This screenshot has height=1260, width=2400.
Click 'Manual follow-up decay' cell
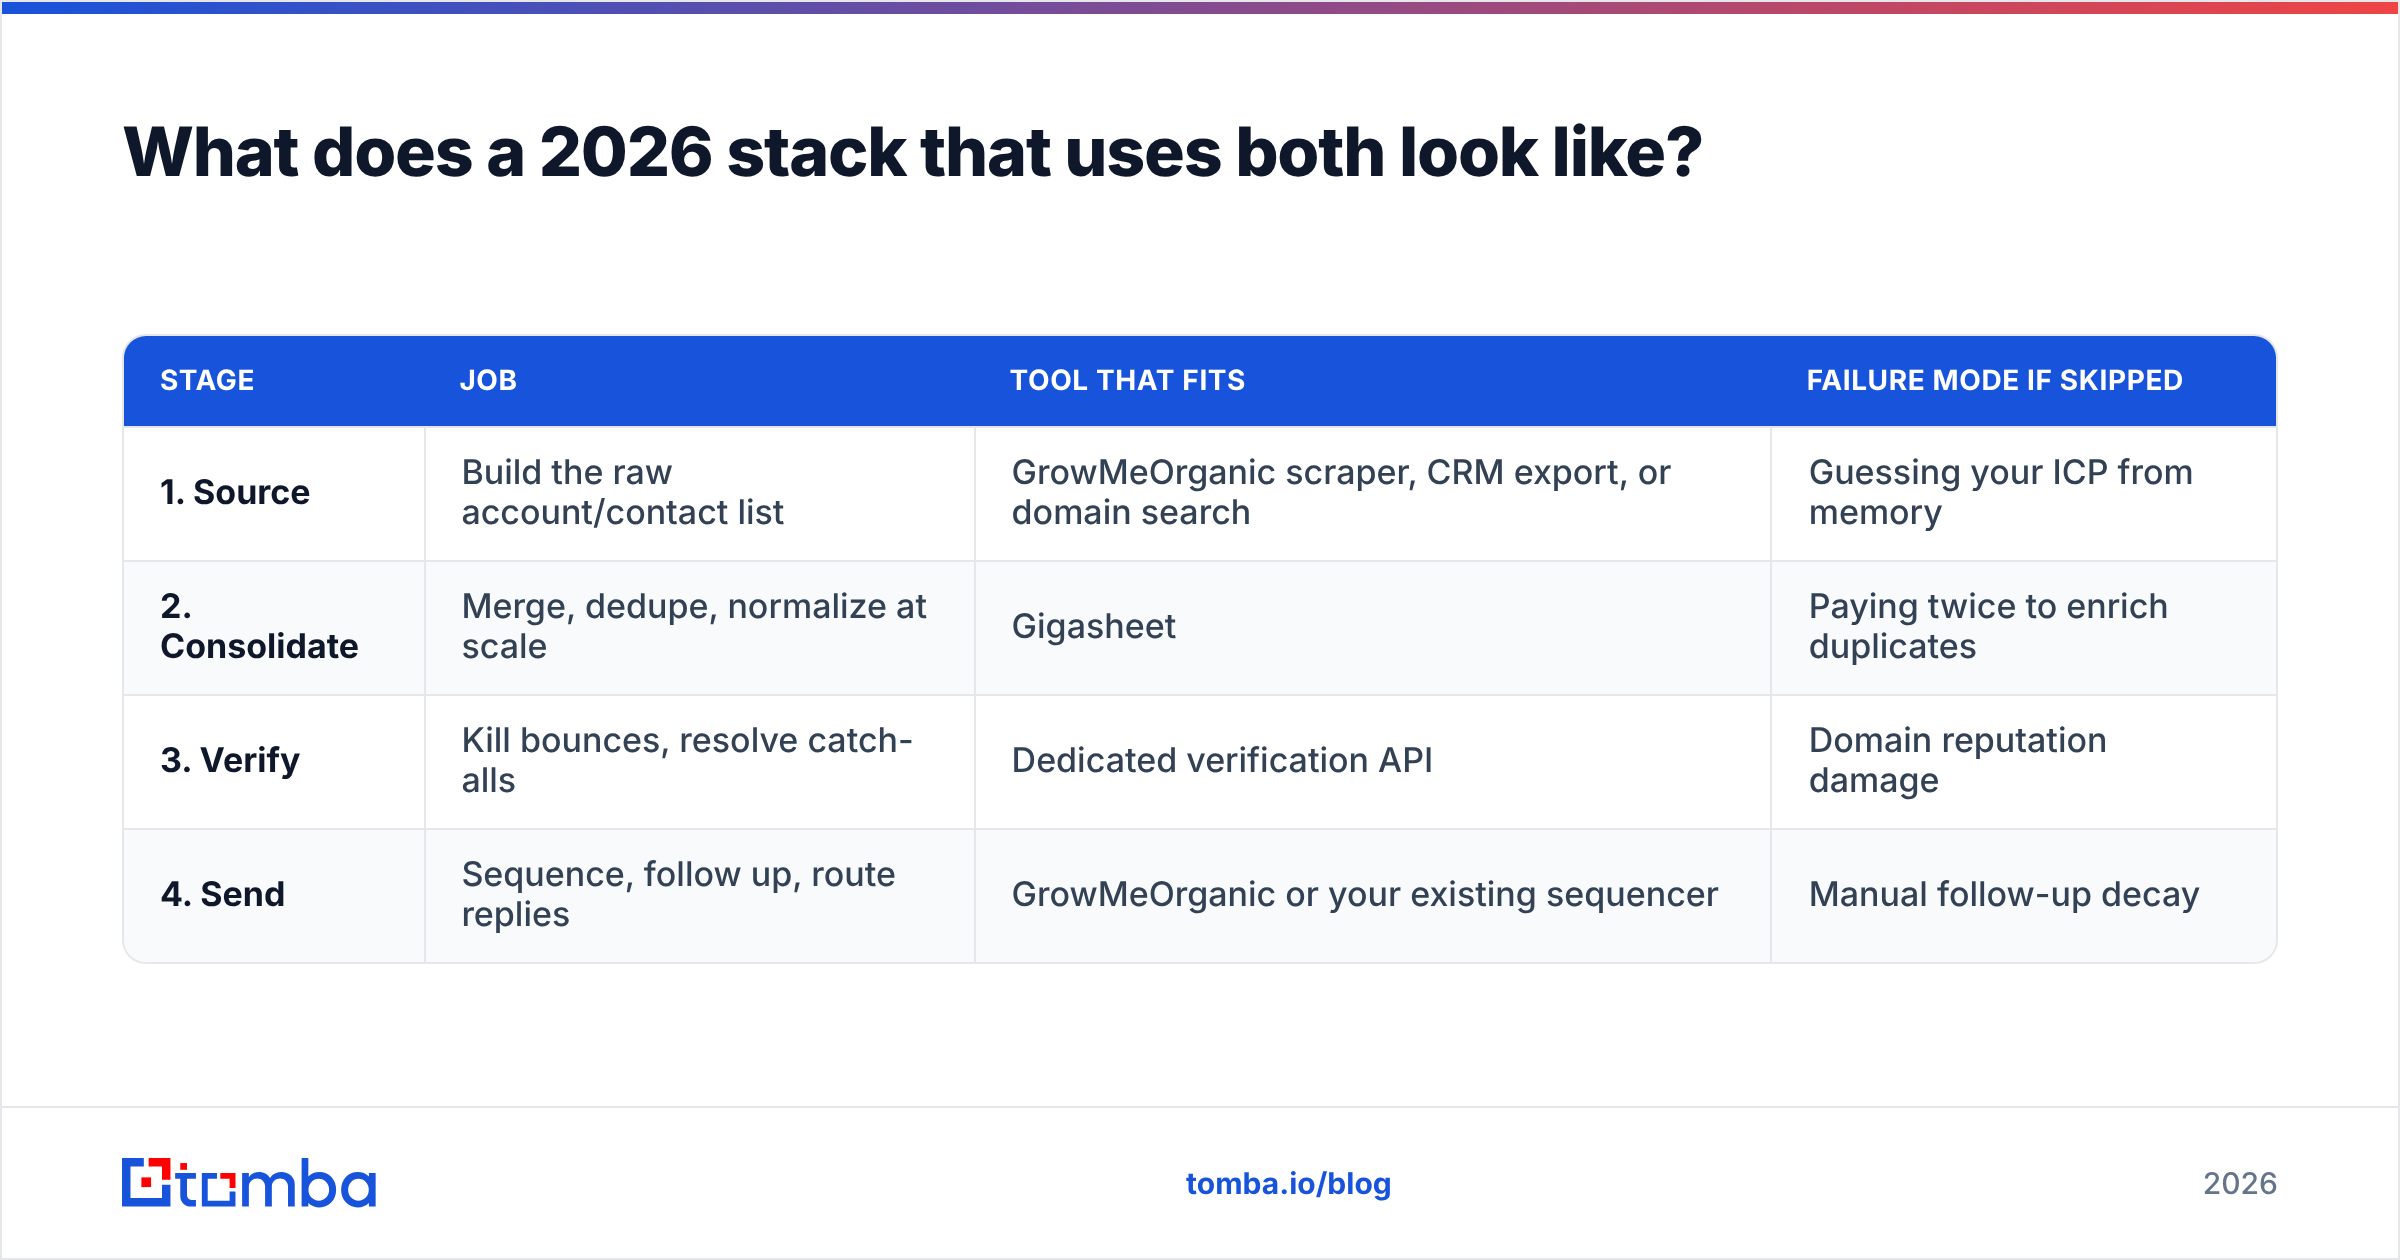[x=2024, y=895]
